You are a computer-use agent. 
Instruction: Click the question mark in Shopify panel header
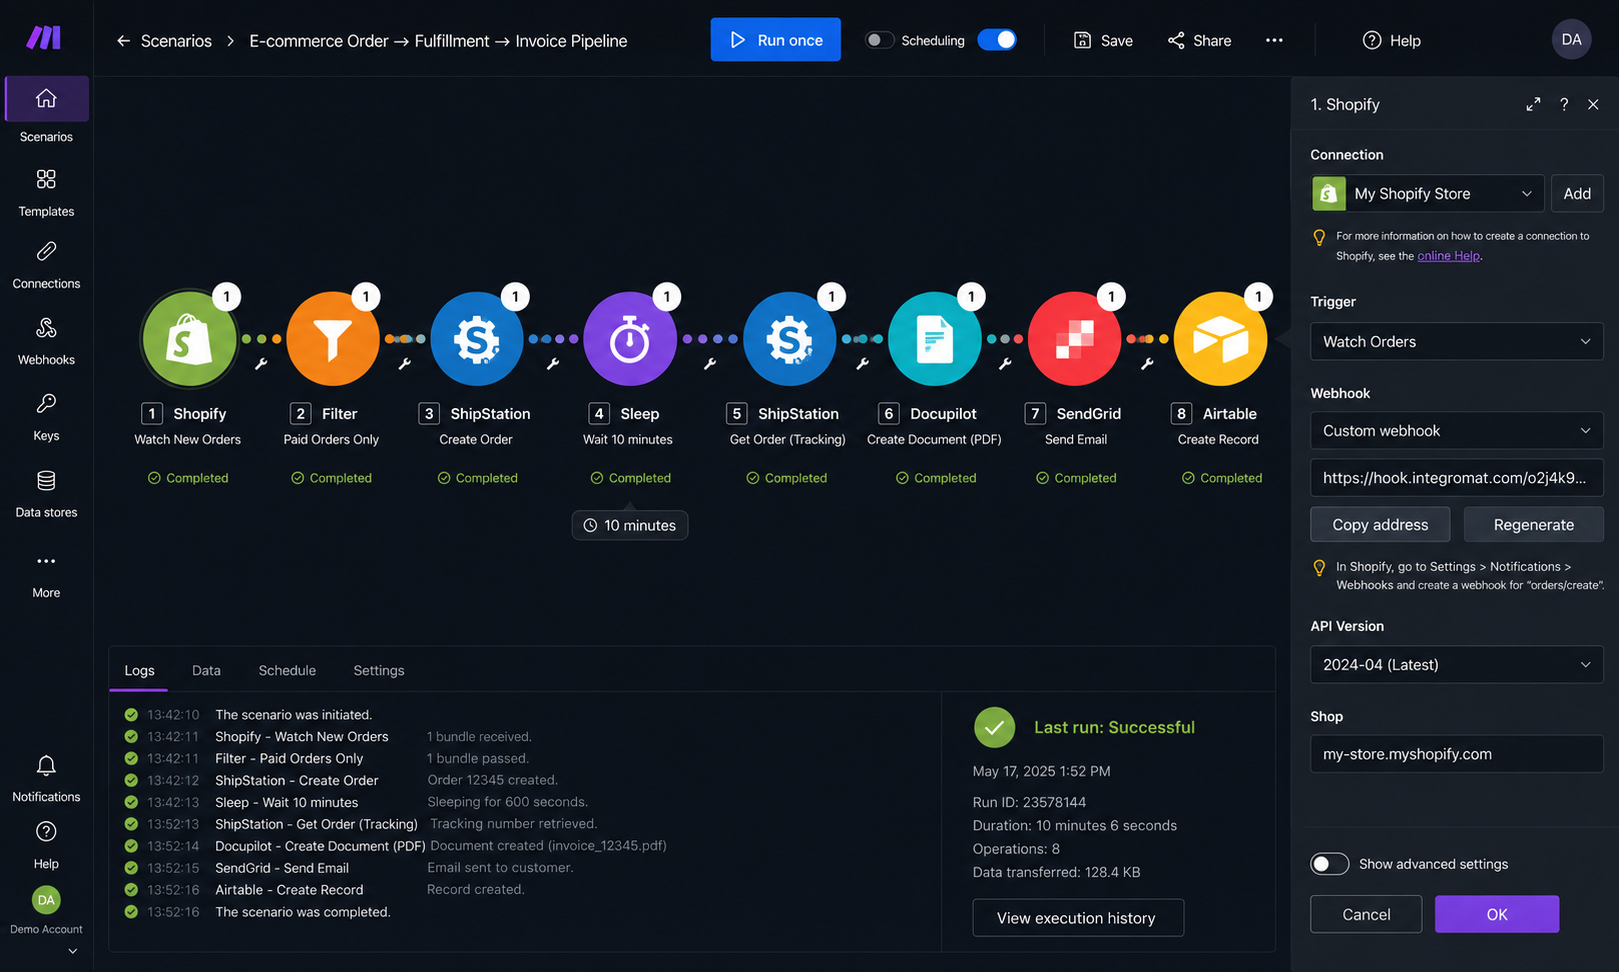[x=1564, y=104]
